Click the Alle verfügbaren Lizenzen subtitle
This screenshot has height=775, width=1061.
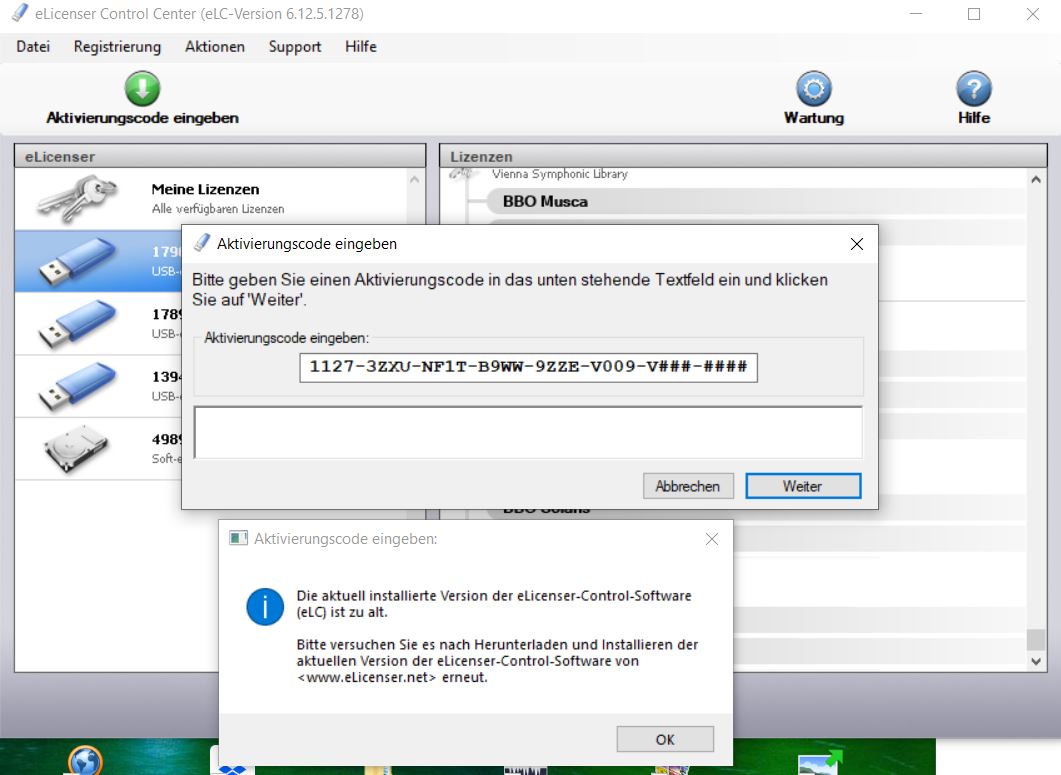(218, 208)
